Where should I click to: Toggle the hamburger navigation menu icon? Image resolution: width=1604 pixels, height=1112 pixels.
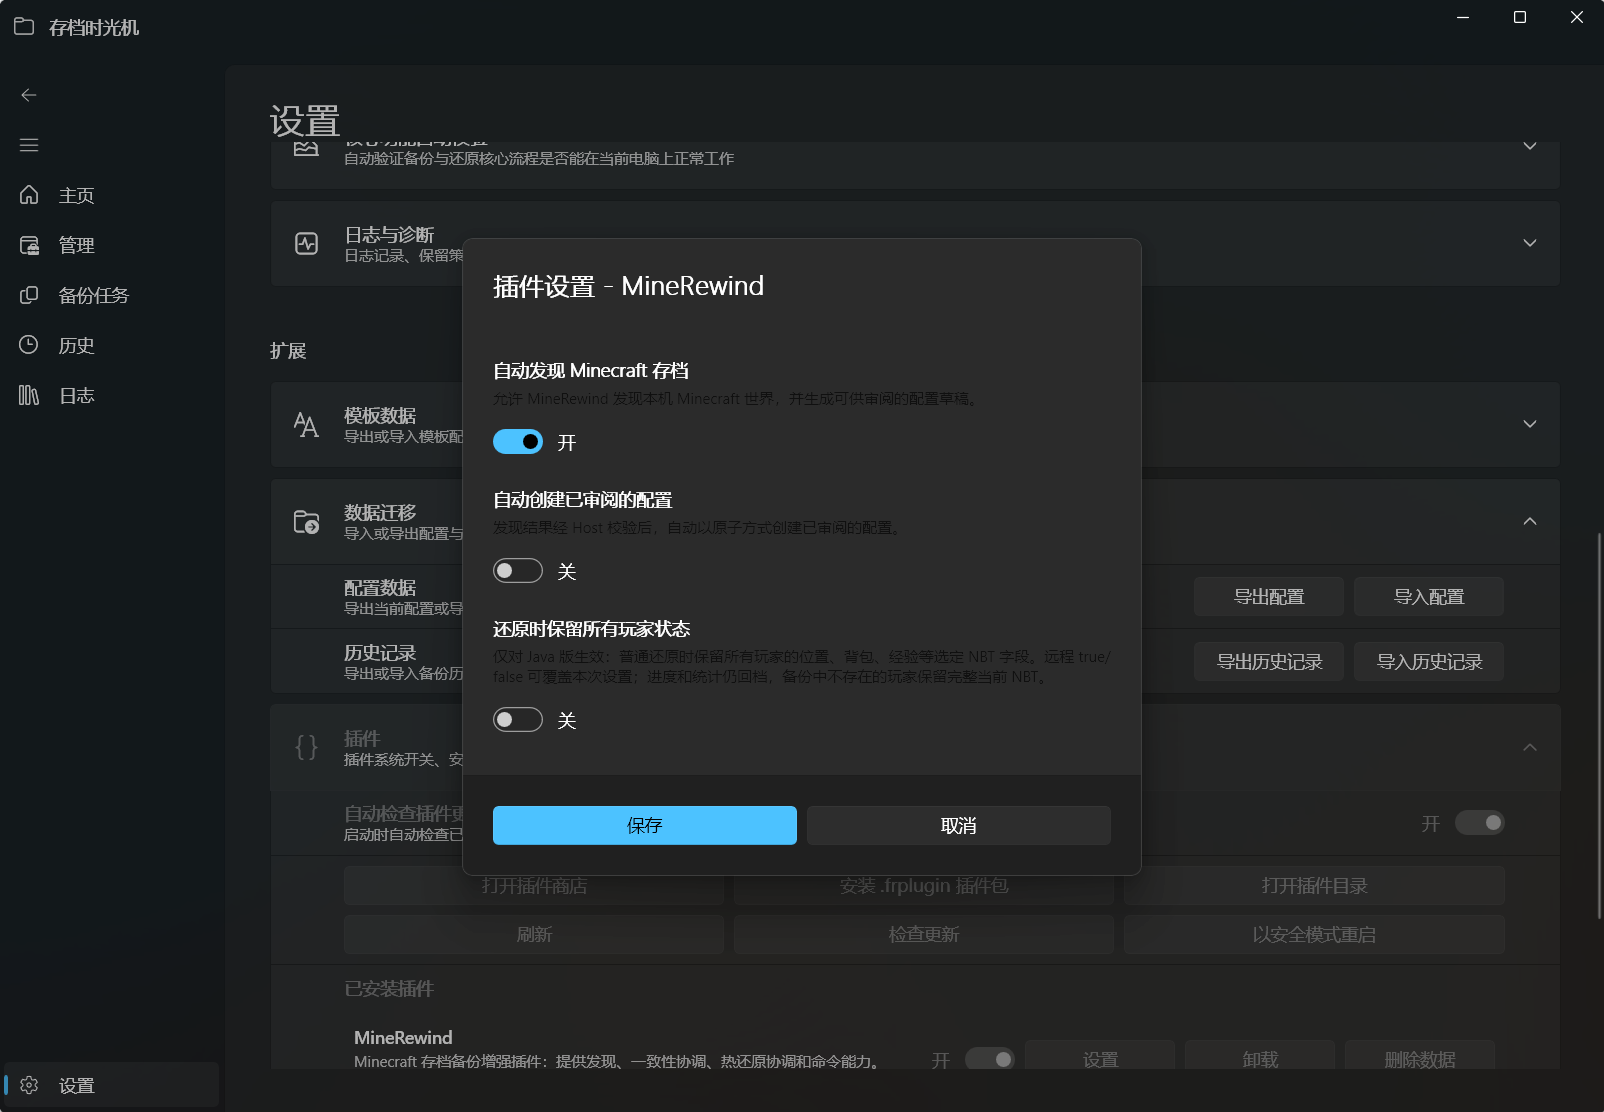pos(29,145)
